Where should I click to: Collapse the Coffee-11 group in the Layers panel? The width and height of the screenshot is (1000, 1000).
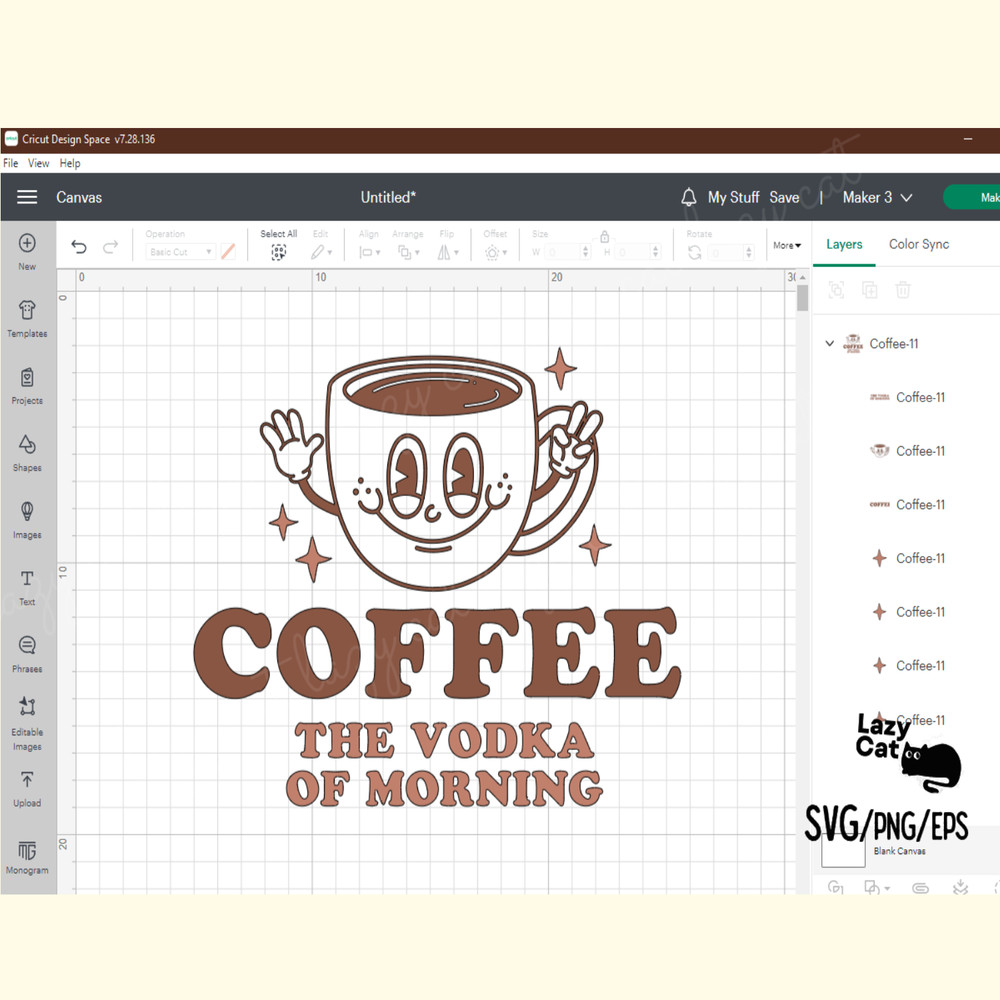(830, 343)
